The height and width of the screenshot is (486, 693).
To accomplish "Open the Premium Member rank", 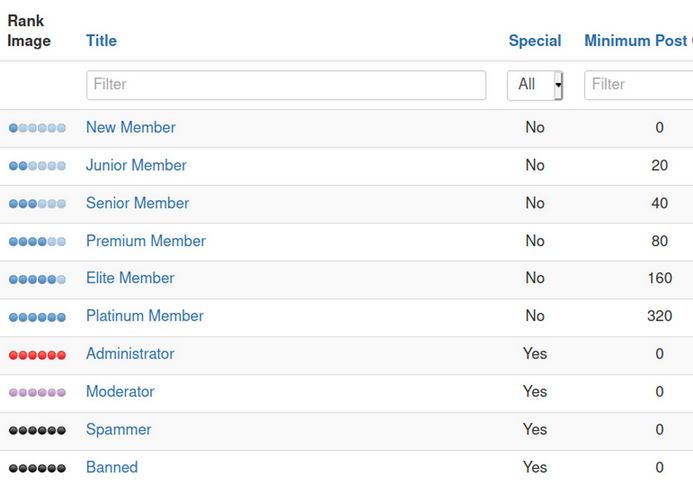I will click(x=146, y=241).
